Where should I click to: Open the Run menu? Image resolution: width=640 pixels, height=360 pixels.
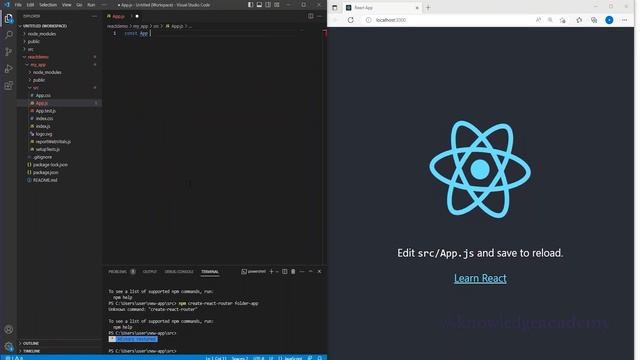click(91, 5)
